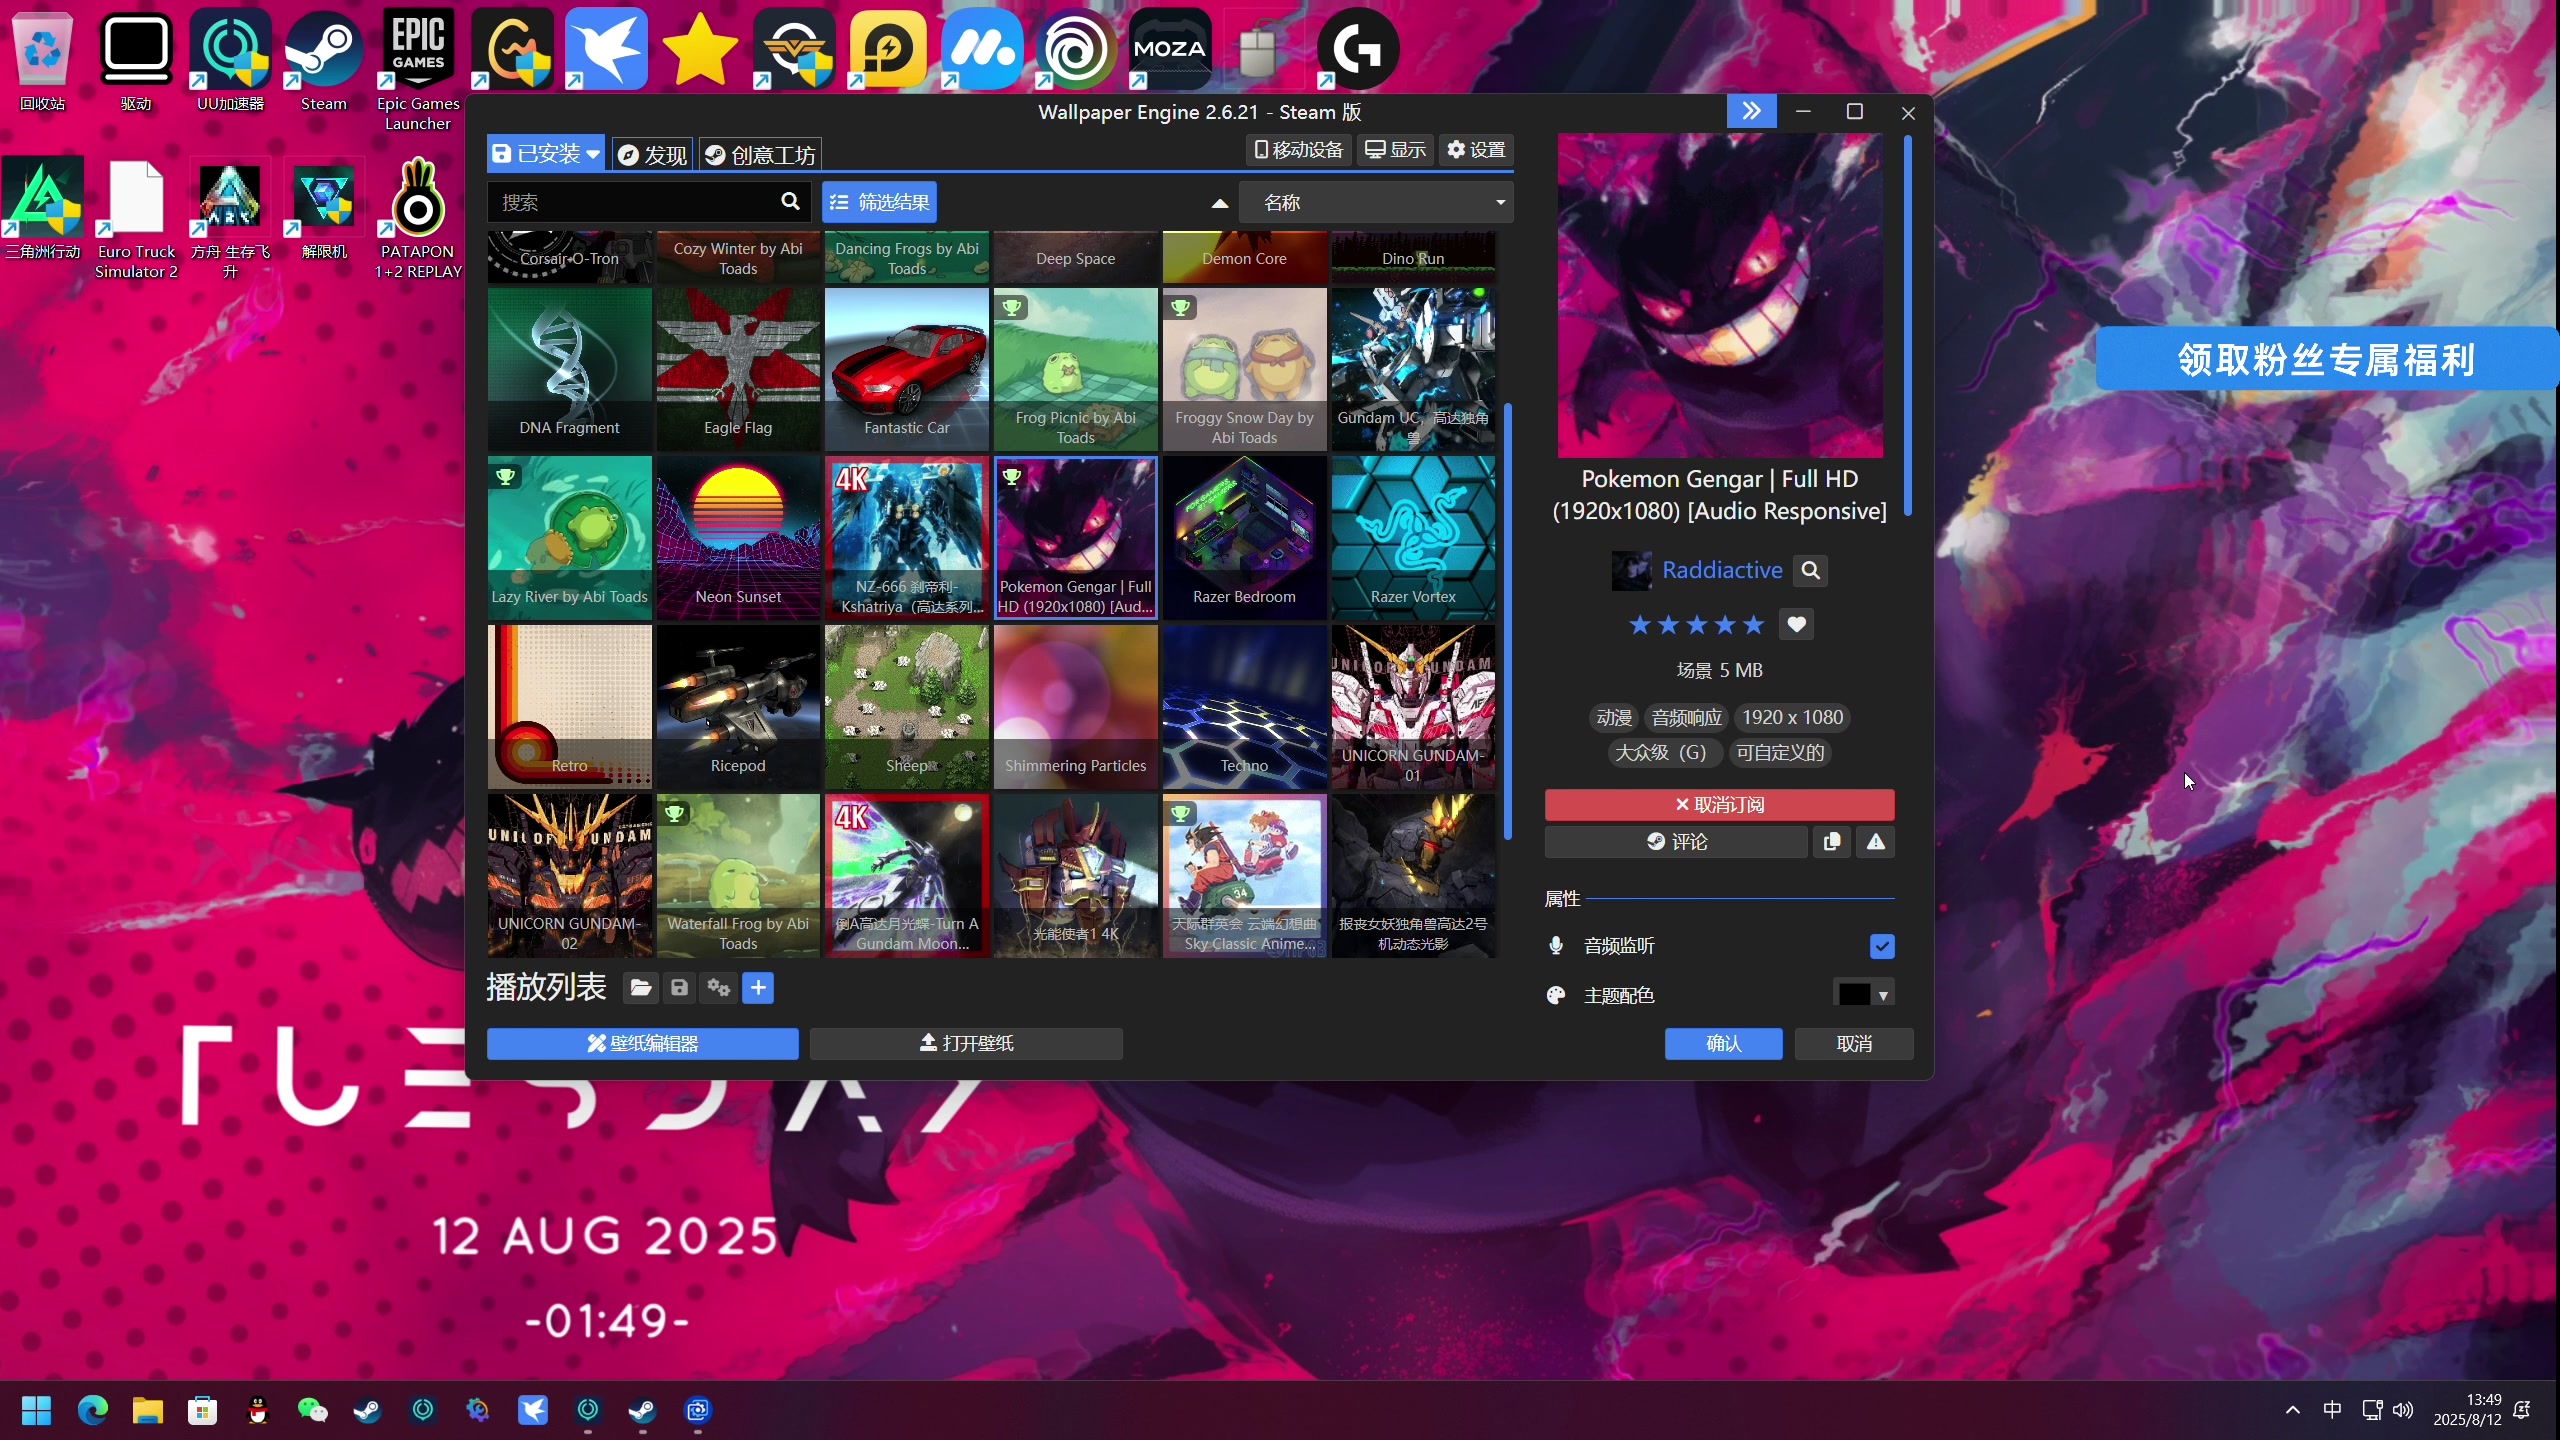The height and width of the screenshot is (1440, 2560).
Task: Collapse side panel with double-arrow icon
Action: (x=1751, y=111)
